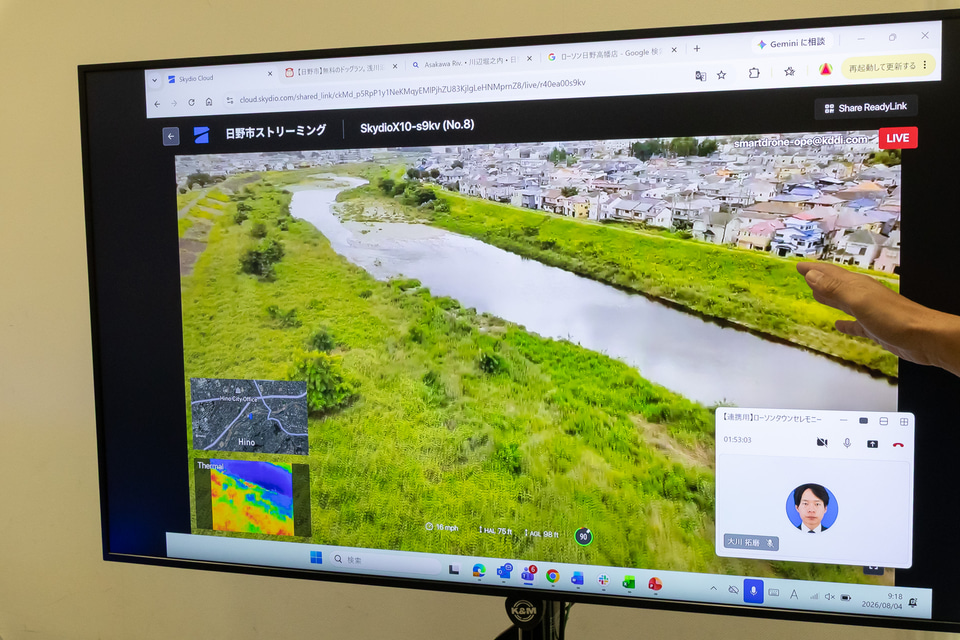Click the browser back button
This screenshot has width=960, height=640.
pyautogui.click(x=157, y=104)
